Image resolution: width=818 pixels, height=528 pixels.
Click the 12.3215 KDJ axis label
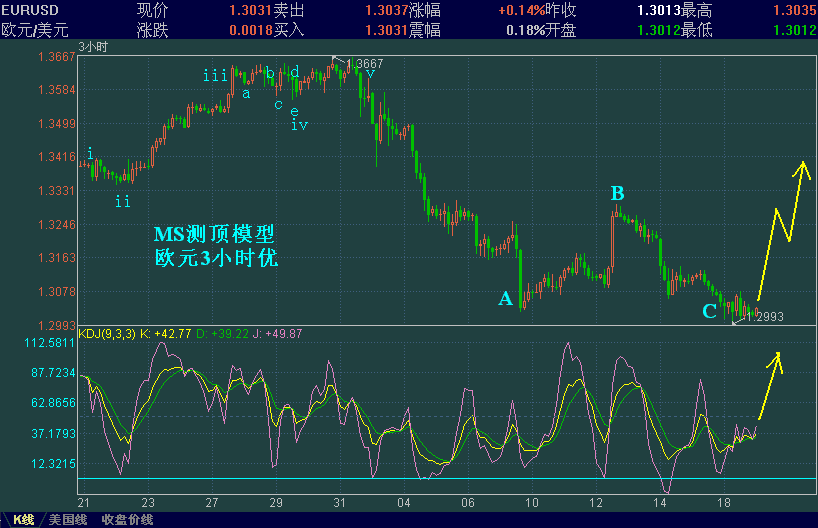[53, 463]
